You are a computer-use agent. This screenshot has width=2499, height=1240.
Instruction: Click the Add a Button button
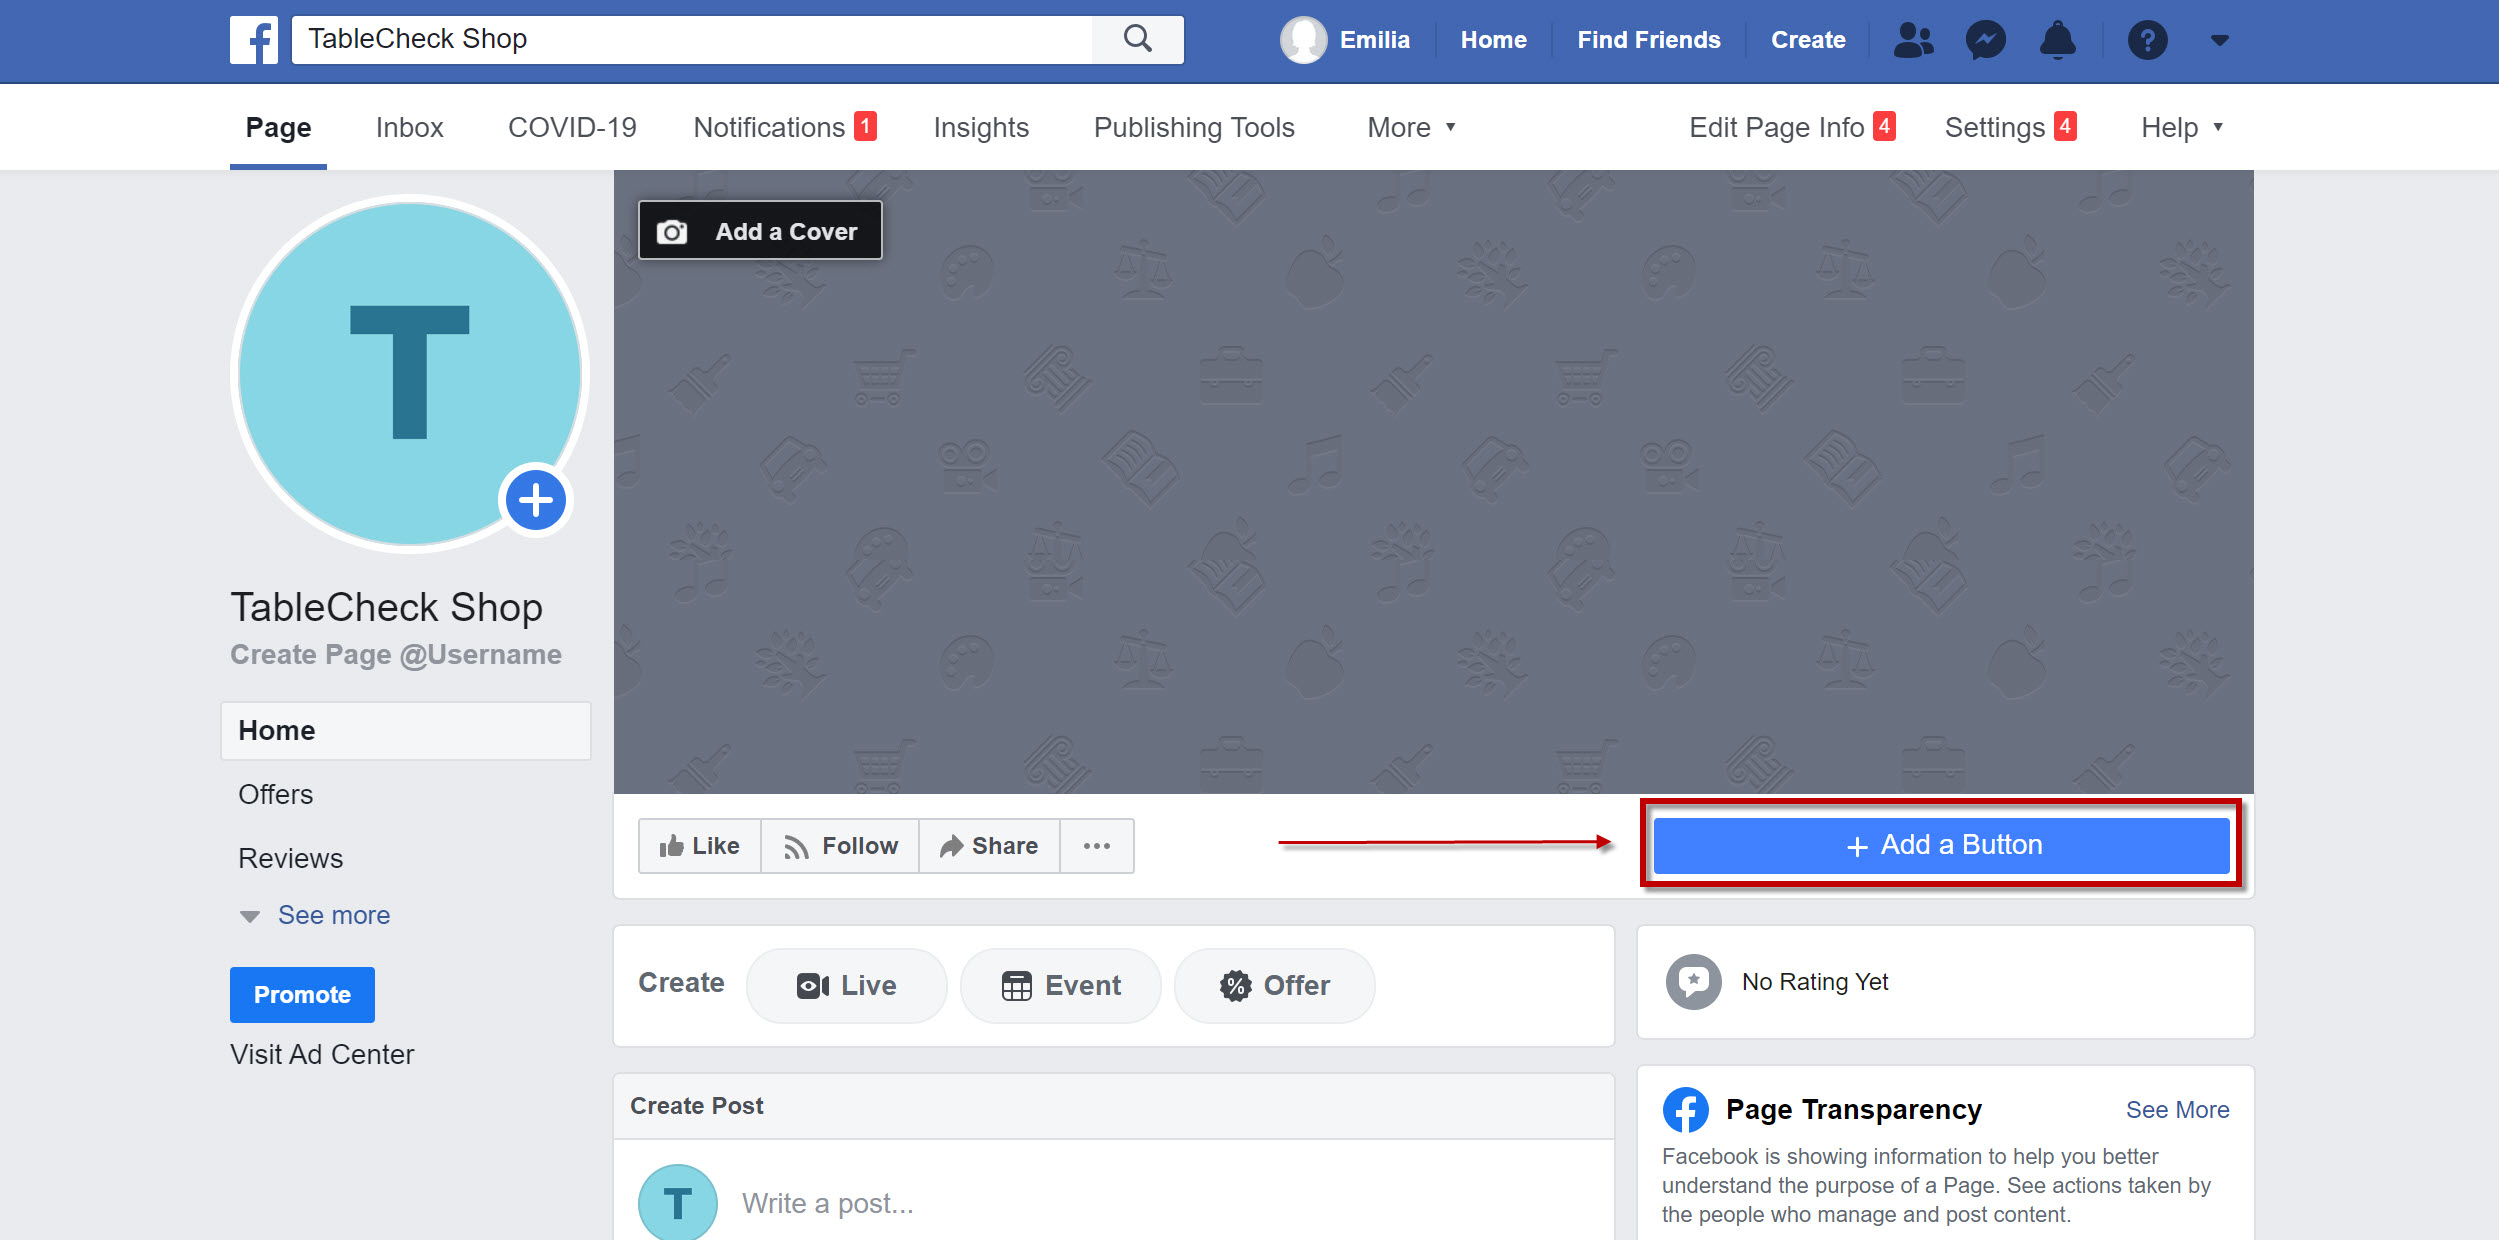pos(1942,845)
